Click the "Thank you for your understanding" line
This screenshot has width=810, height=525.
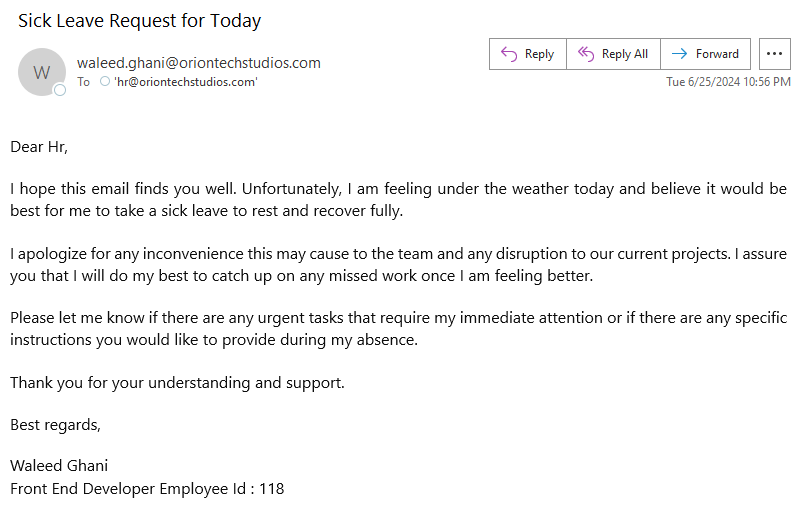coord(177,382)
